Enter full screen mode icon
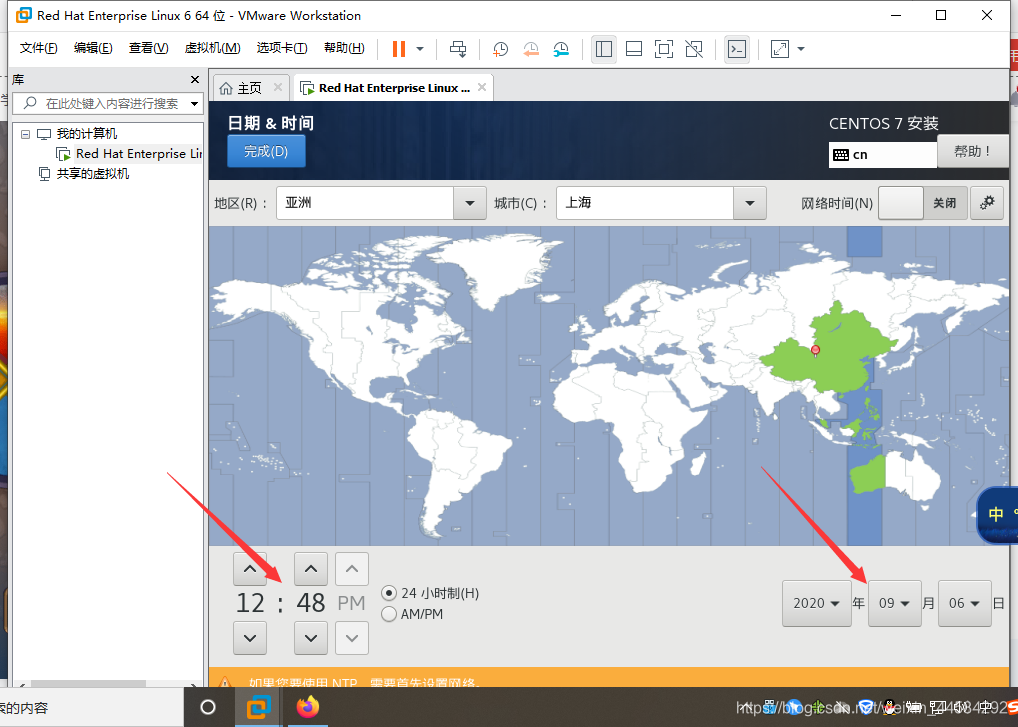1018x727 pixels. point(664,49)
